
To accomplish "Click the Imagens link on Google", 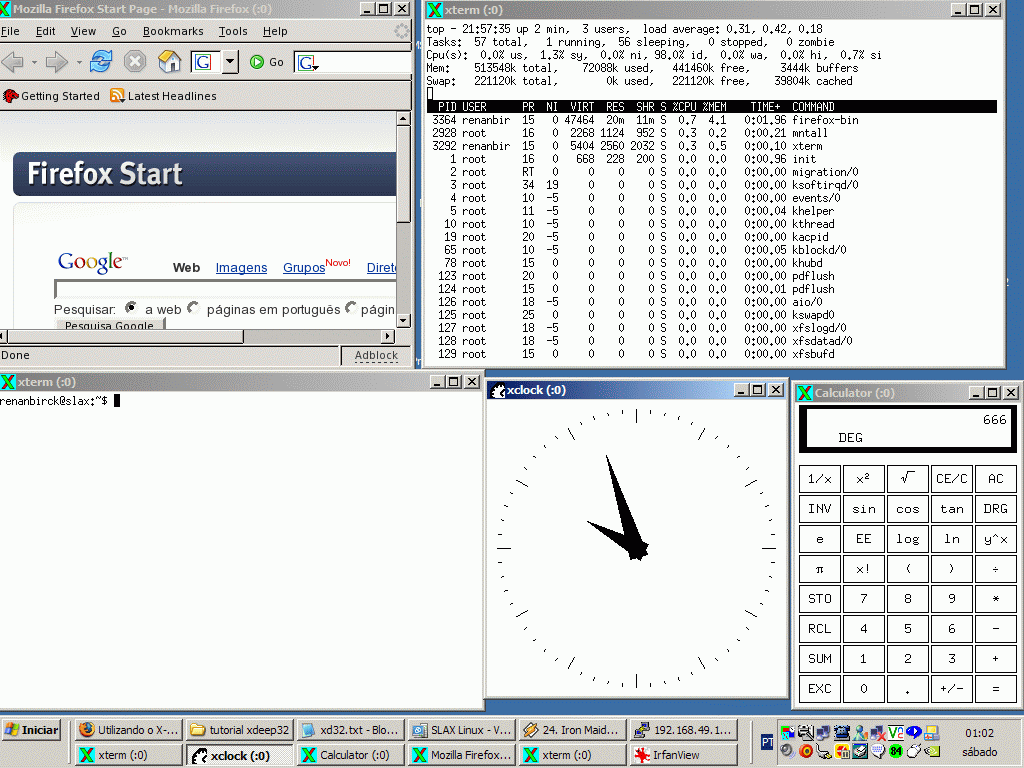I will coord(241,267).
